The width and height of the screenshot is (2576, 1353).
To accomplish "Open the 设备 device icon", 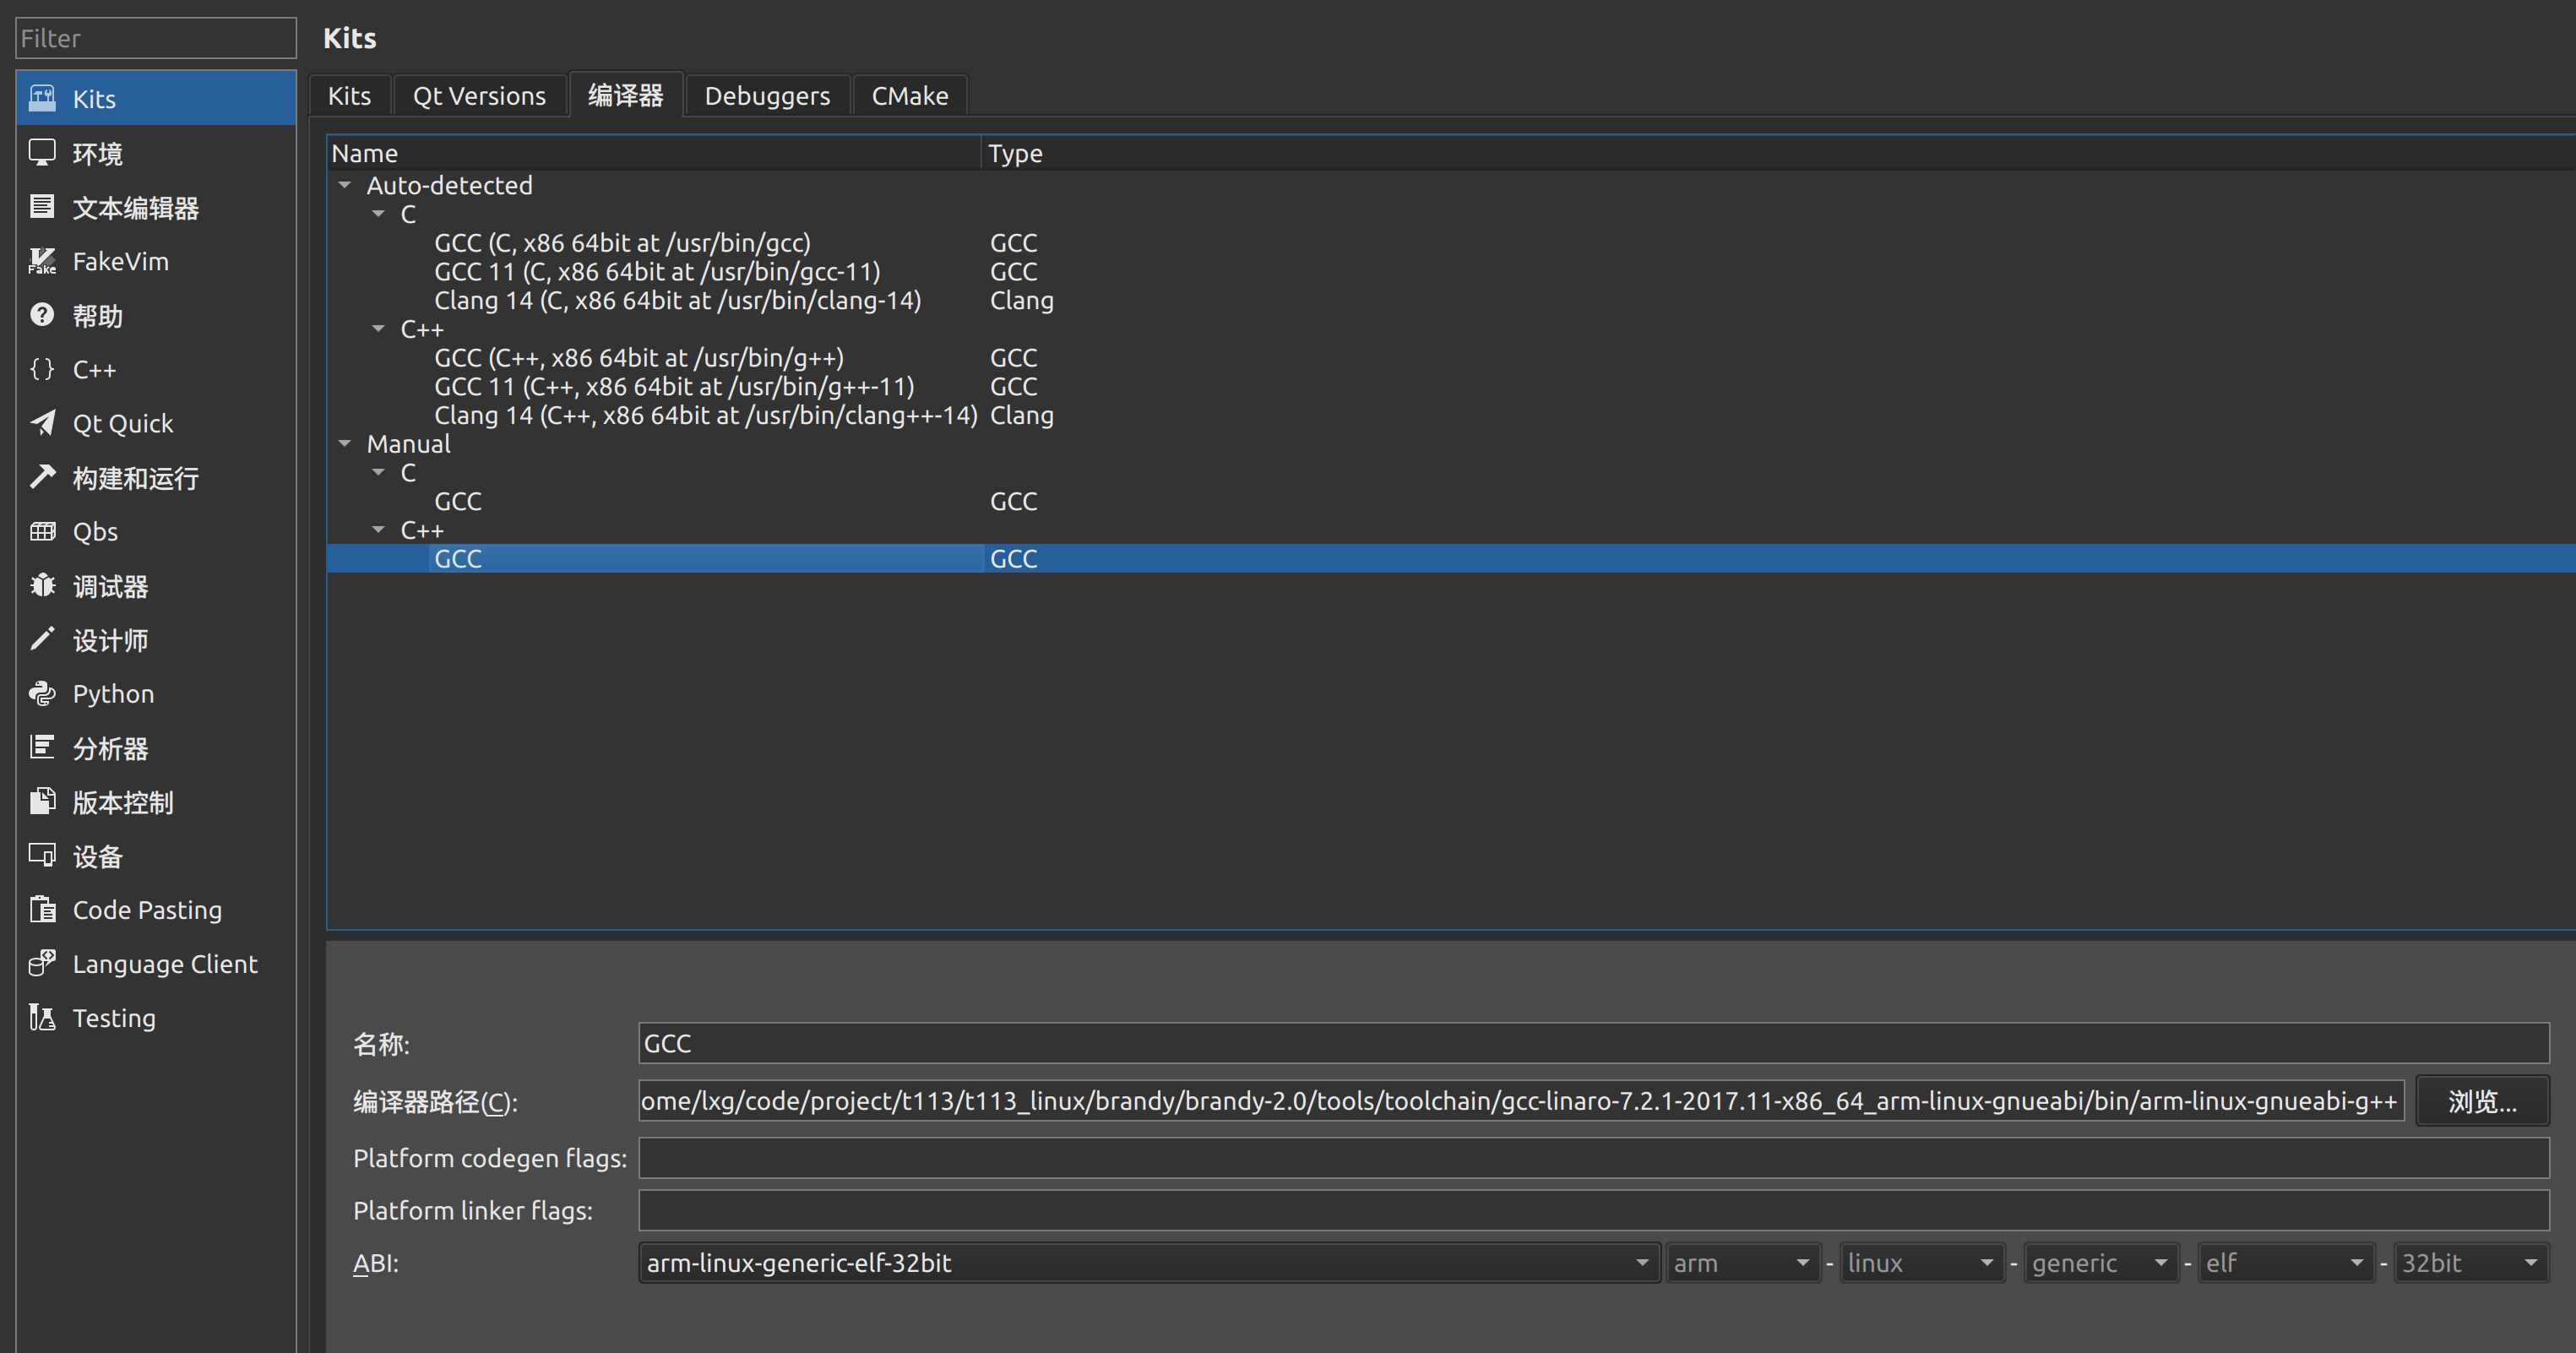I will (42, 855).
